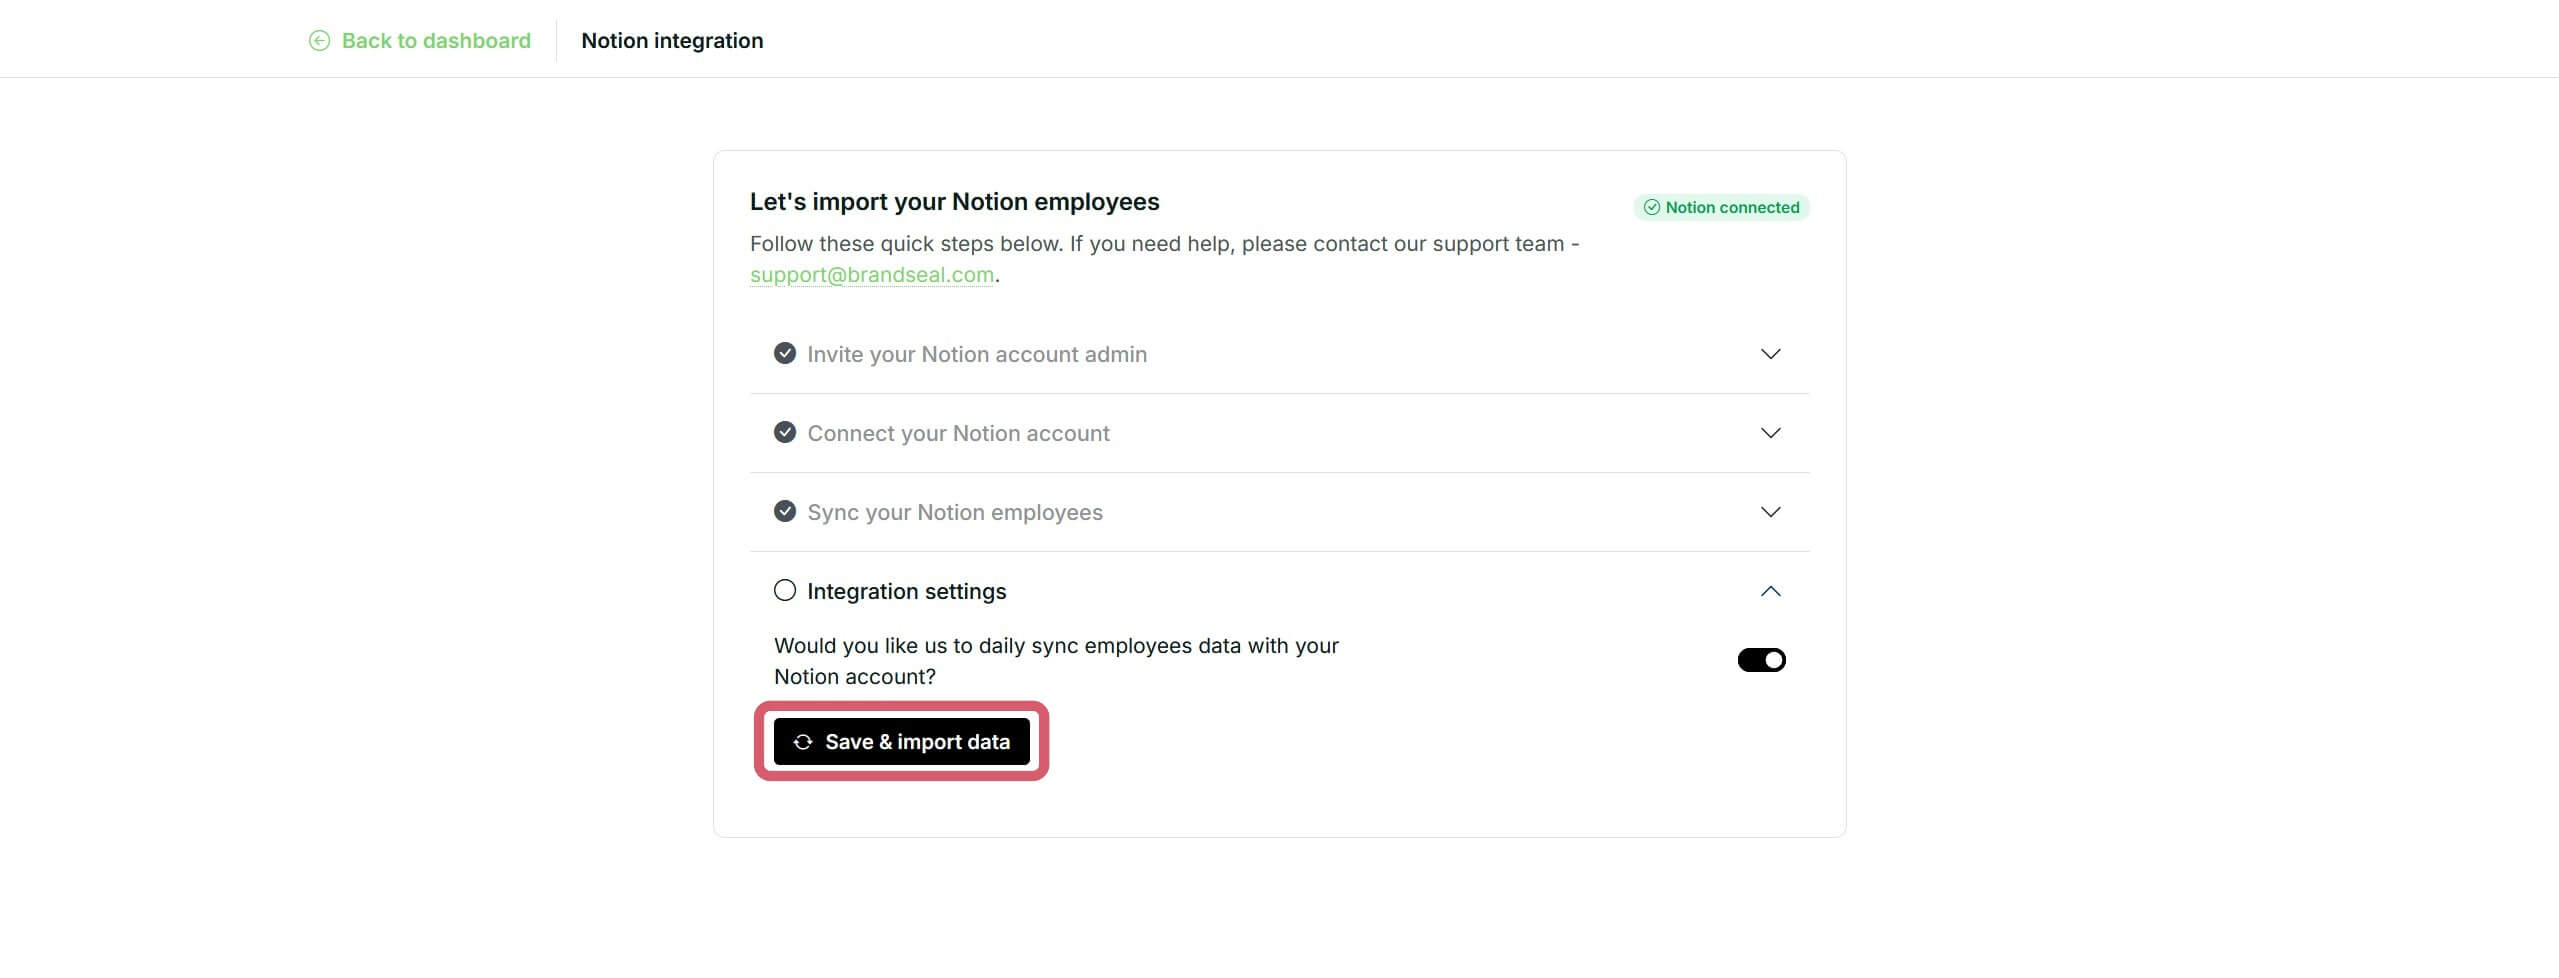Open the support@brandseal.com email link
The width and height of the screenshot is (2559, 978).
[x=871, y=273]
